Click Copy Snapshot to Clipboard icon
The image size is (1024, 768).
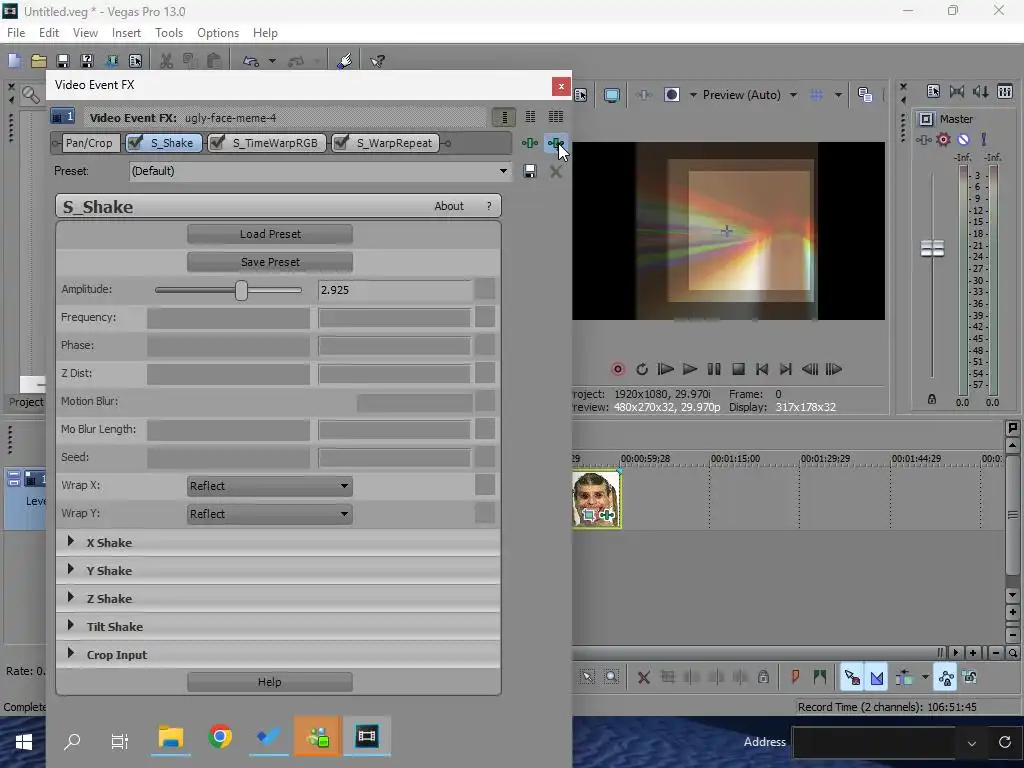tap(865, 95)
